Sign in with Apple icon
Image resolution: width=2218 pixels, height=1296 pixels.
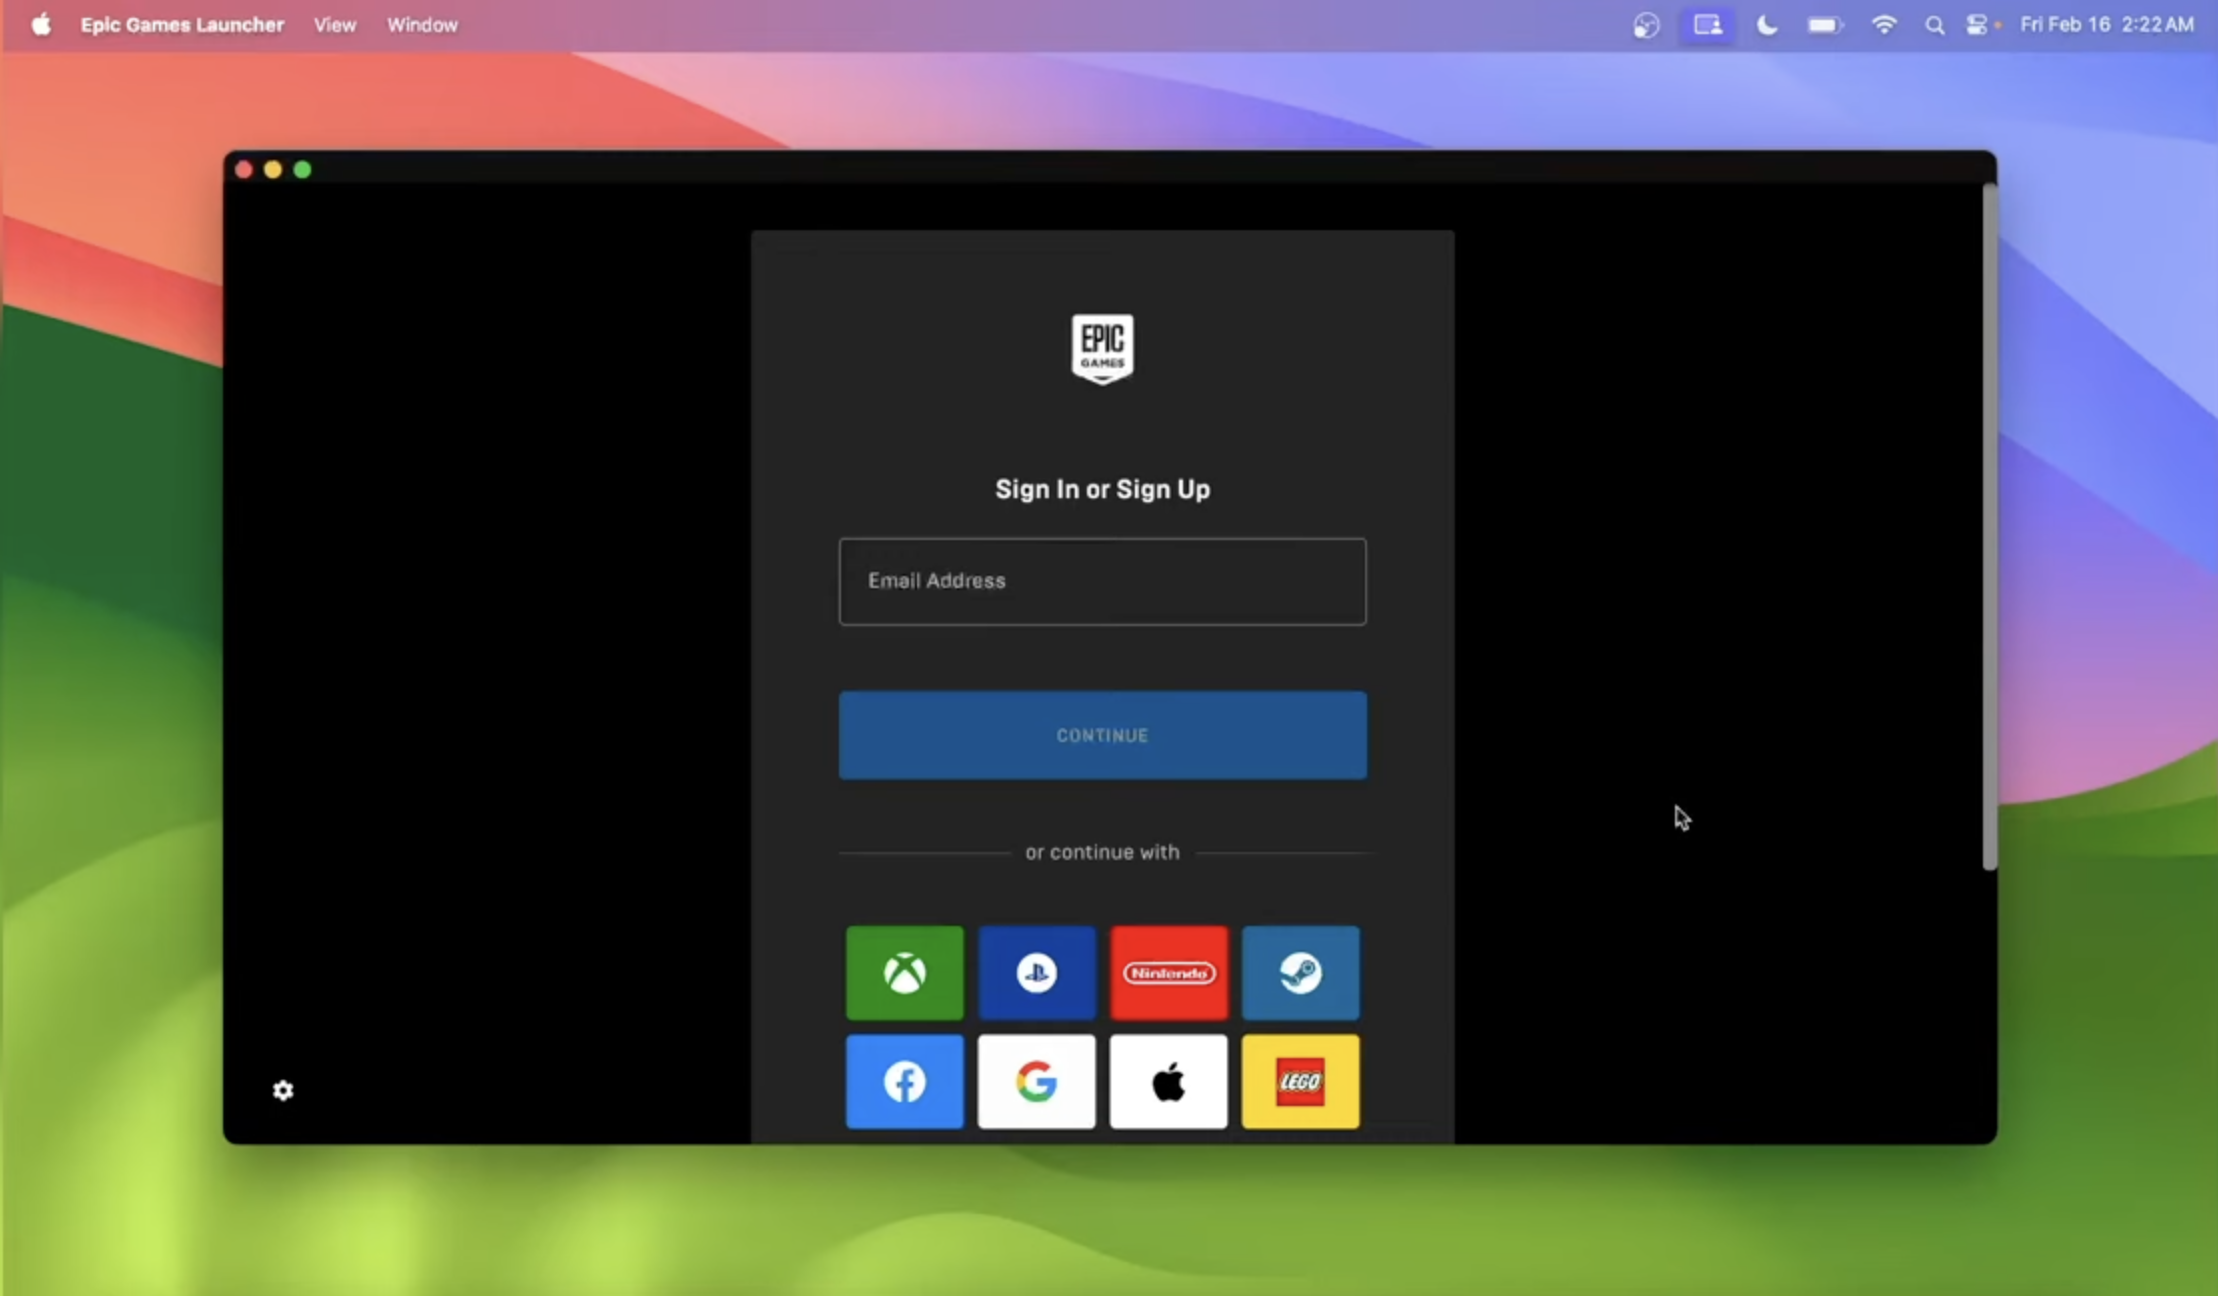point(1168,1082)
